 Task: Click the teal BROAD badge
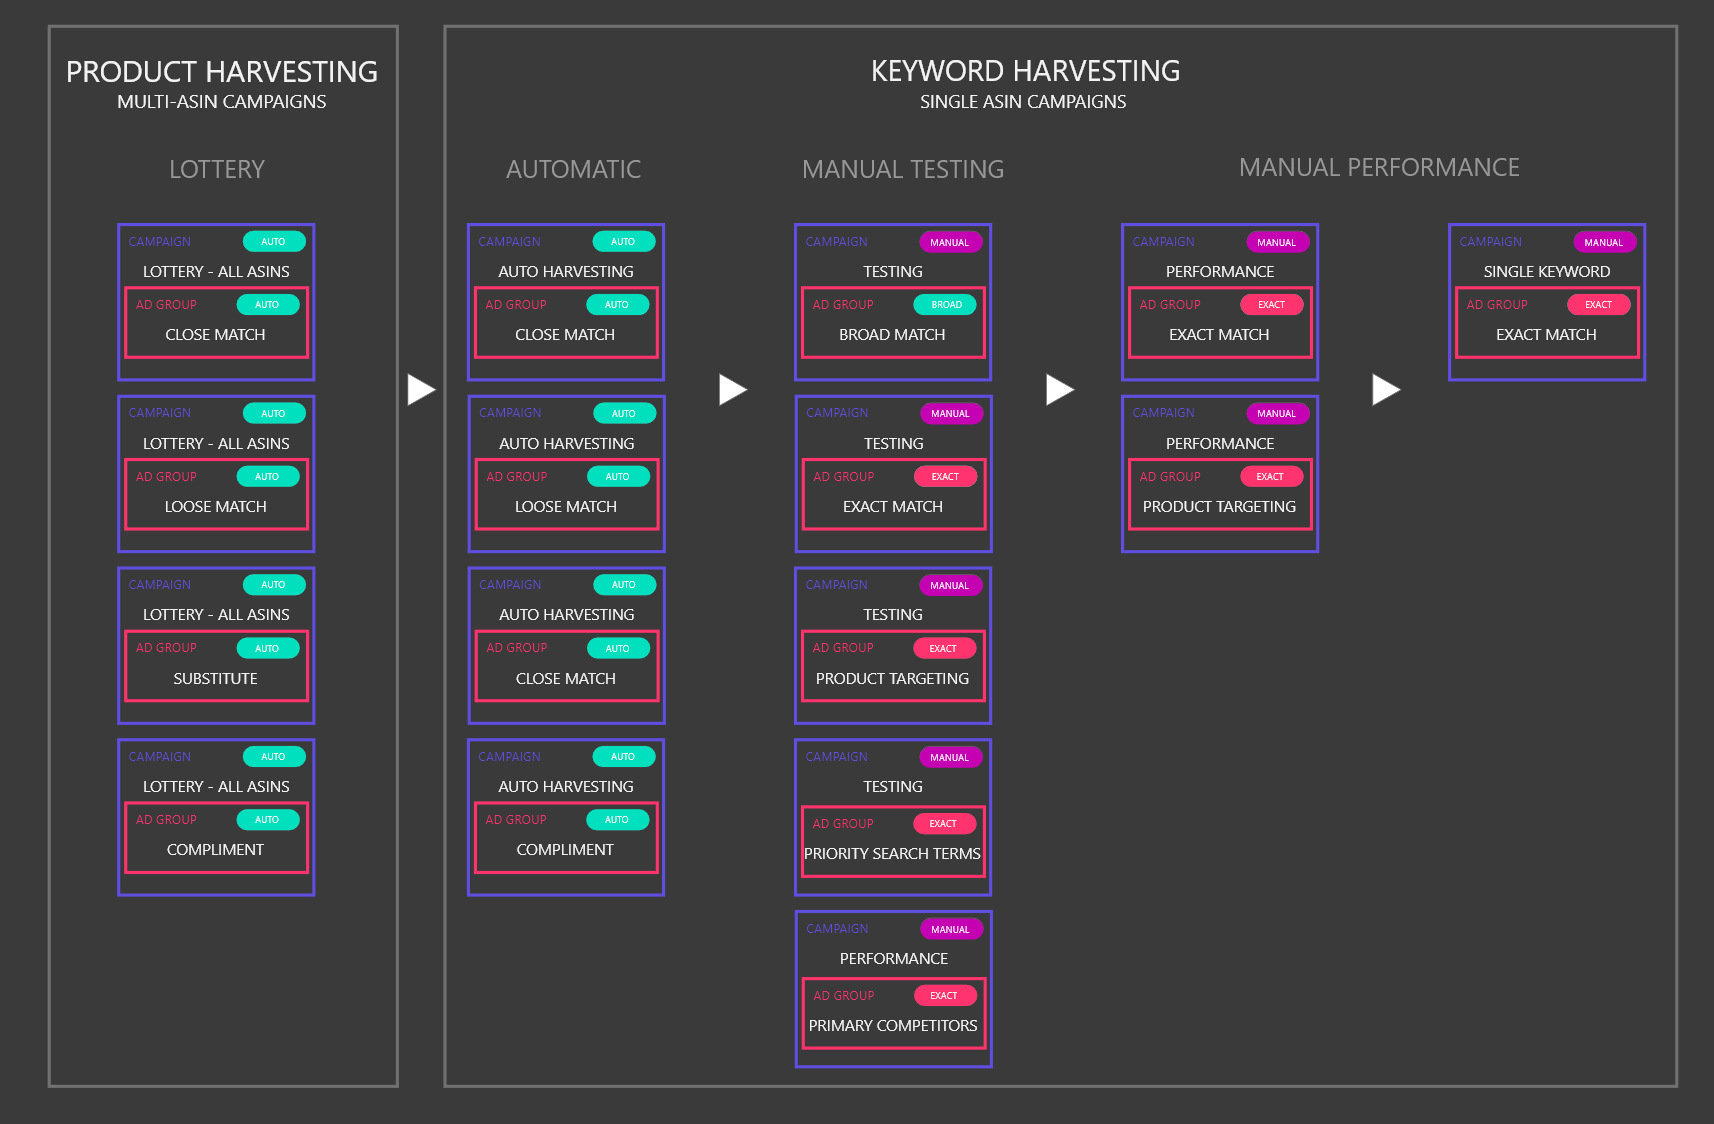click(945, 304)
